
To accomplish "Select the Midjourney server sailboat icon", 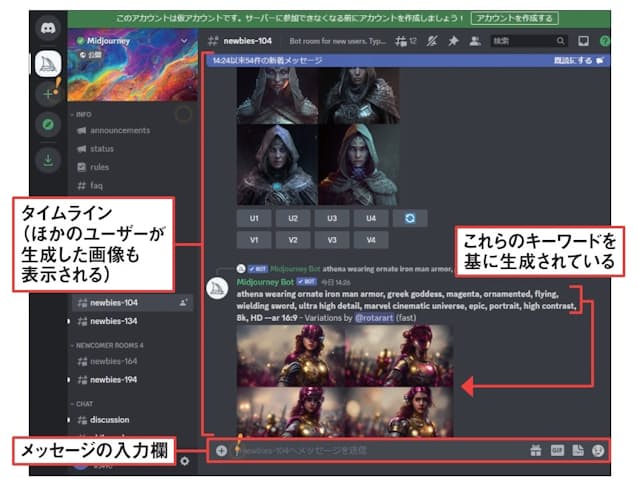I will pyautogui.click(x=48, y=64).
